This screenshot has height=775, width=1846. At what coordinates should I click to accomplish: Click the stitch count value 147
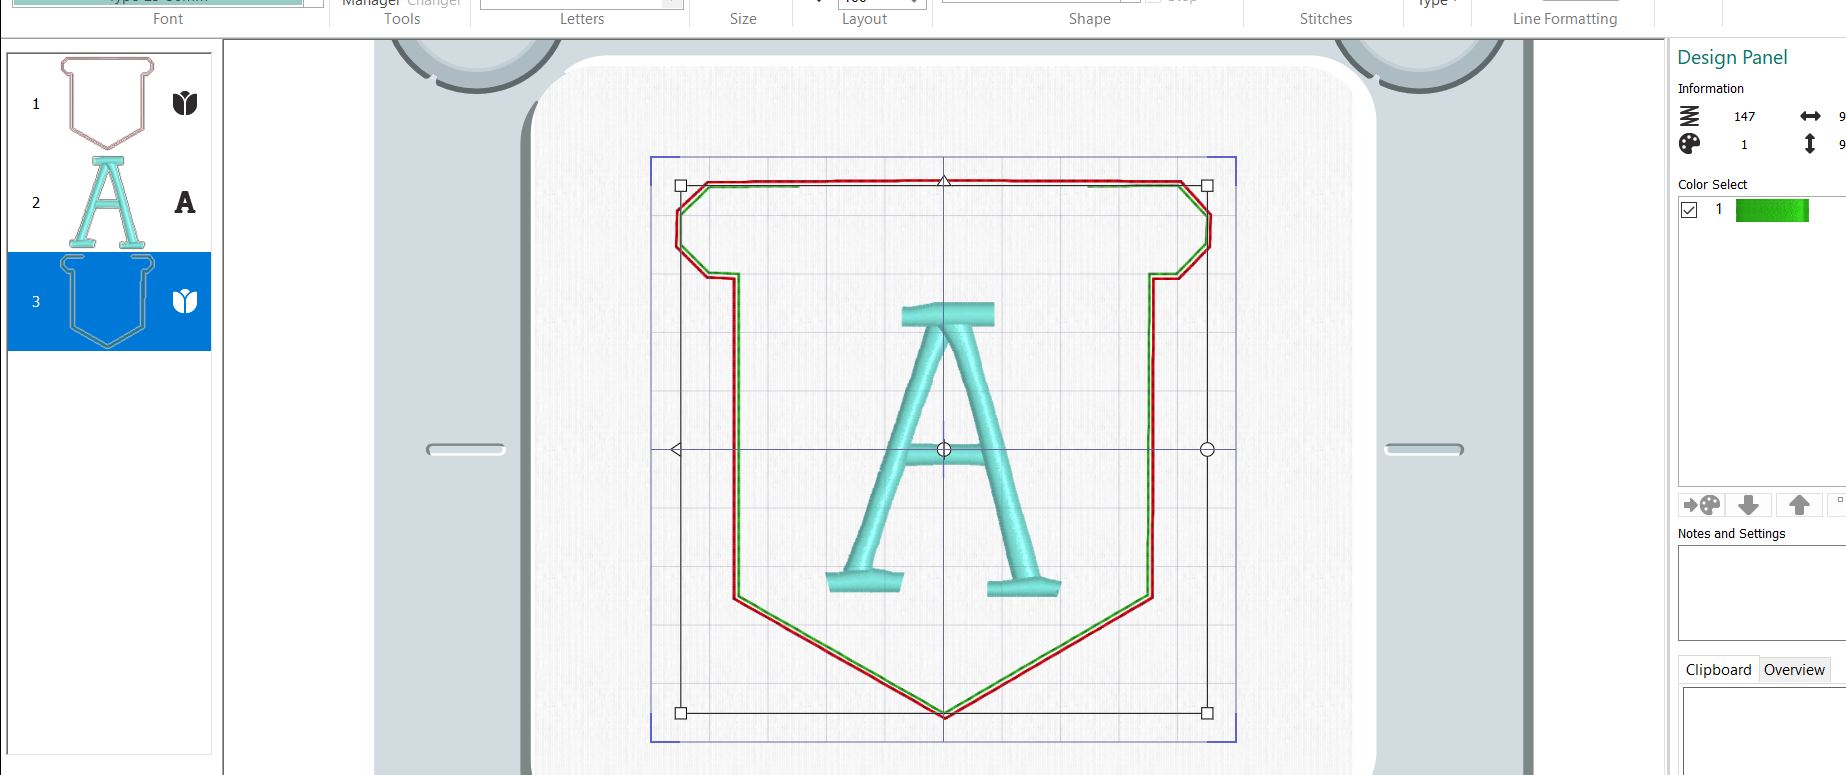[x=1744, y=116]
